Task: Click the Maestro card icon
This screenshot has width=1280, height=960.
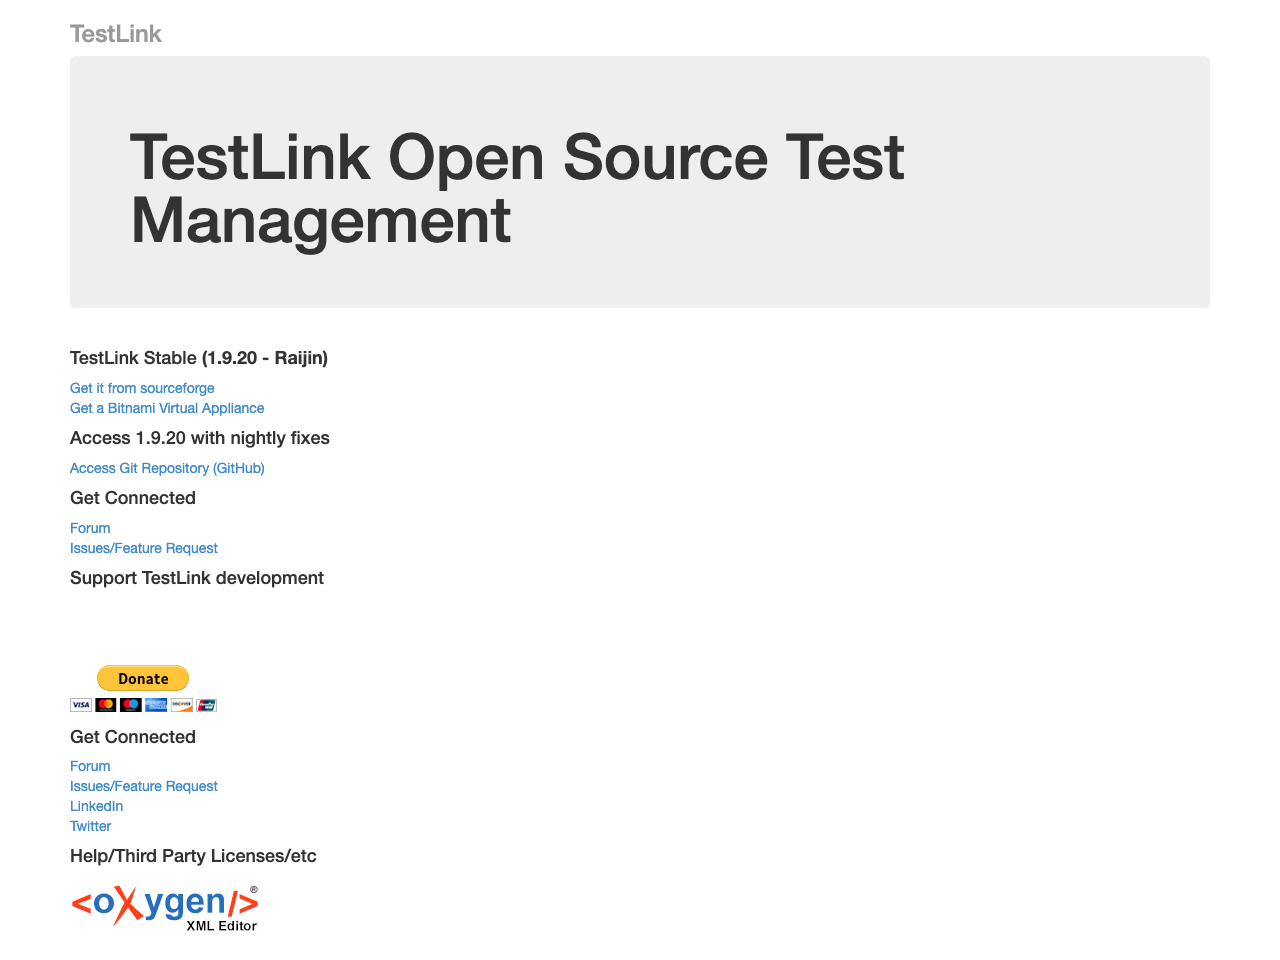Action: point(131,705)
